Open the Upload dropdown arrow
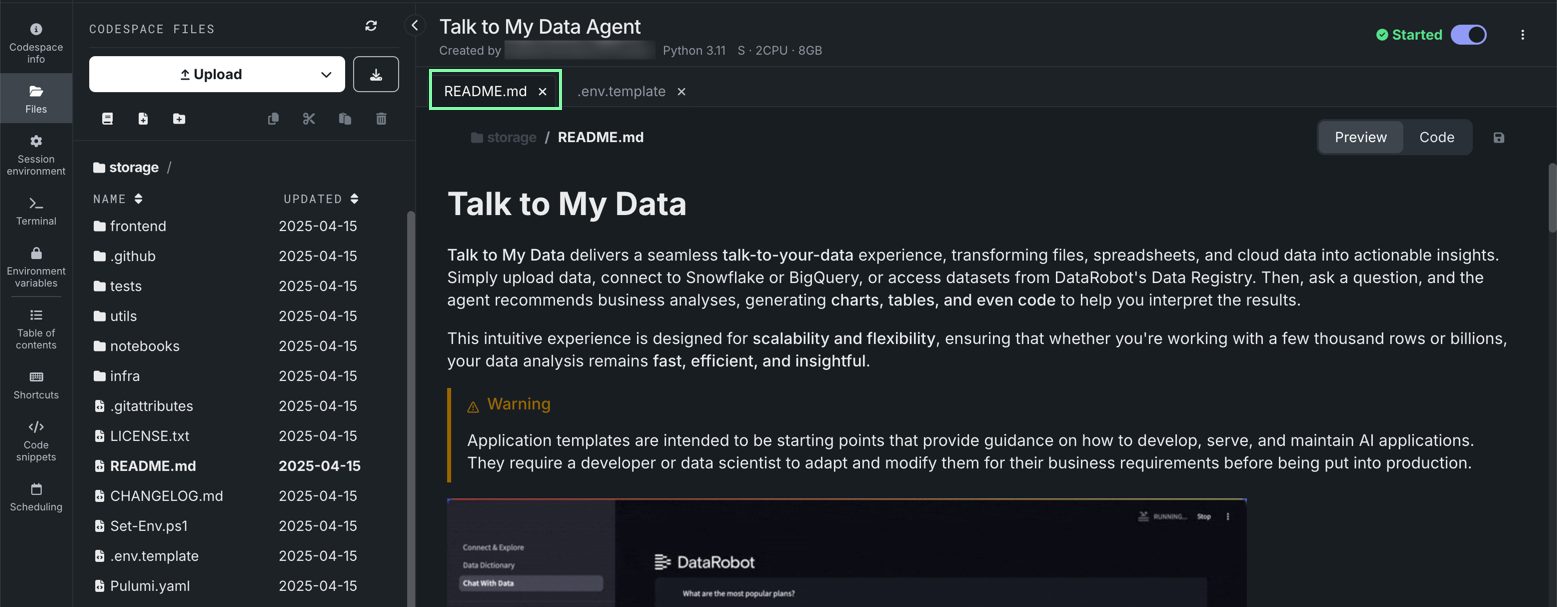Screen dimensions: 1557x607 326,75
